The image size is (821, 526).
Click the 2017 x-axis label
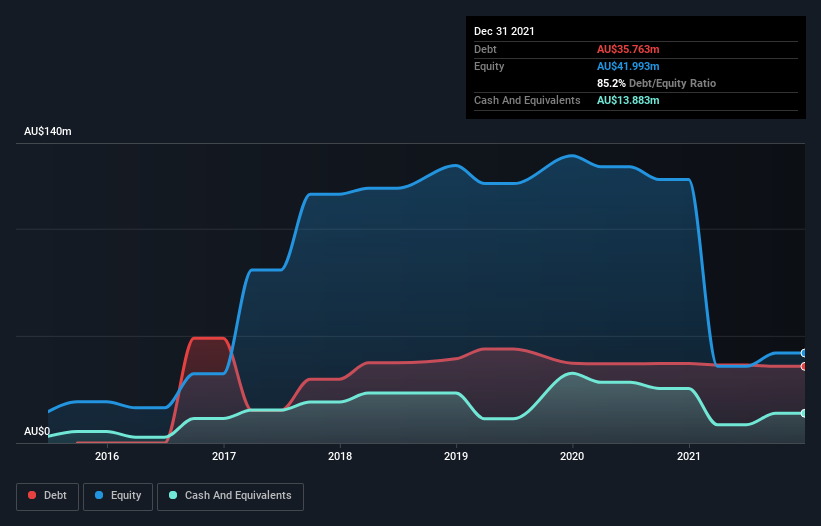click(x=224, y=456)
